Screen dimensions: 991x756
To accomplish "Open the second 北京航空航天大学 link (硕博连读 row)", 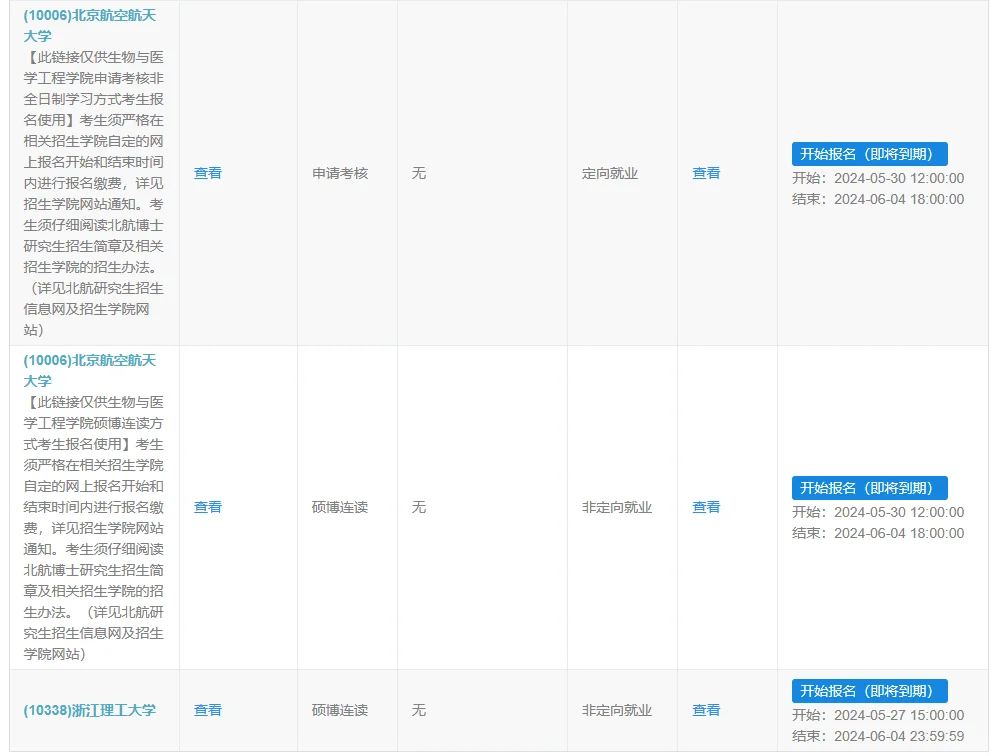I will pyautogui.click(x=89, y=370).
